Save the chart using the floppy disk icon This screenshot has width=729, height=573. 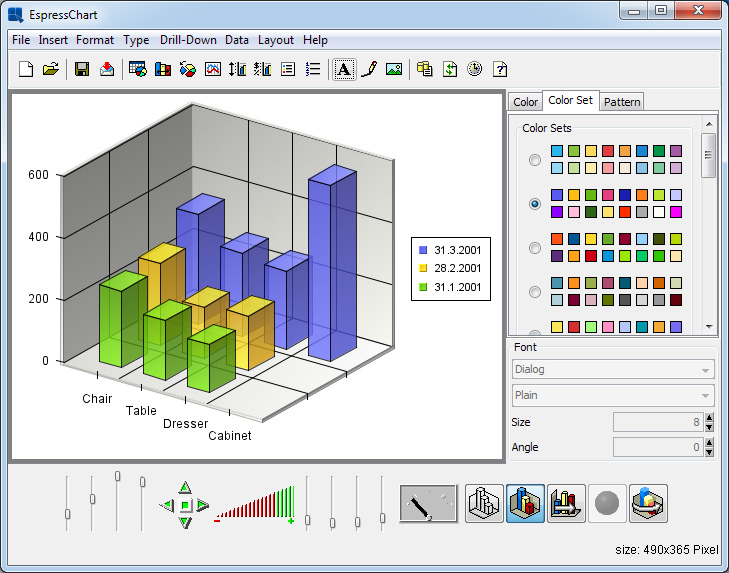(82, 69)
